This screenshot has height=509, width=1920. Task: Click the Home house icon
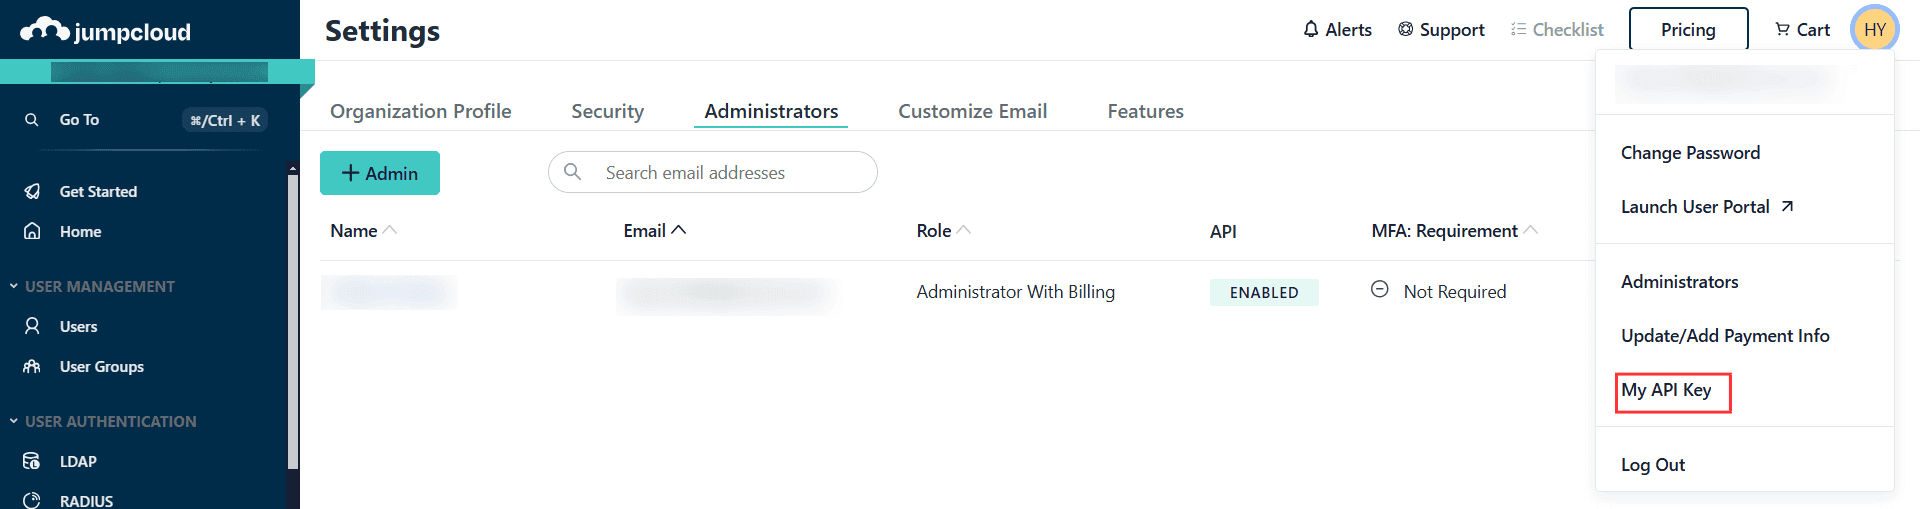click(32, 231)
